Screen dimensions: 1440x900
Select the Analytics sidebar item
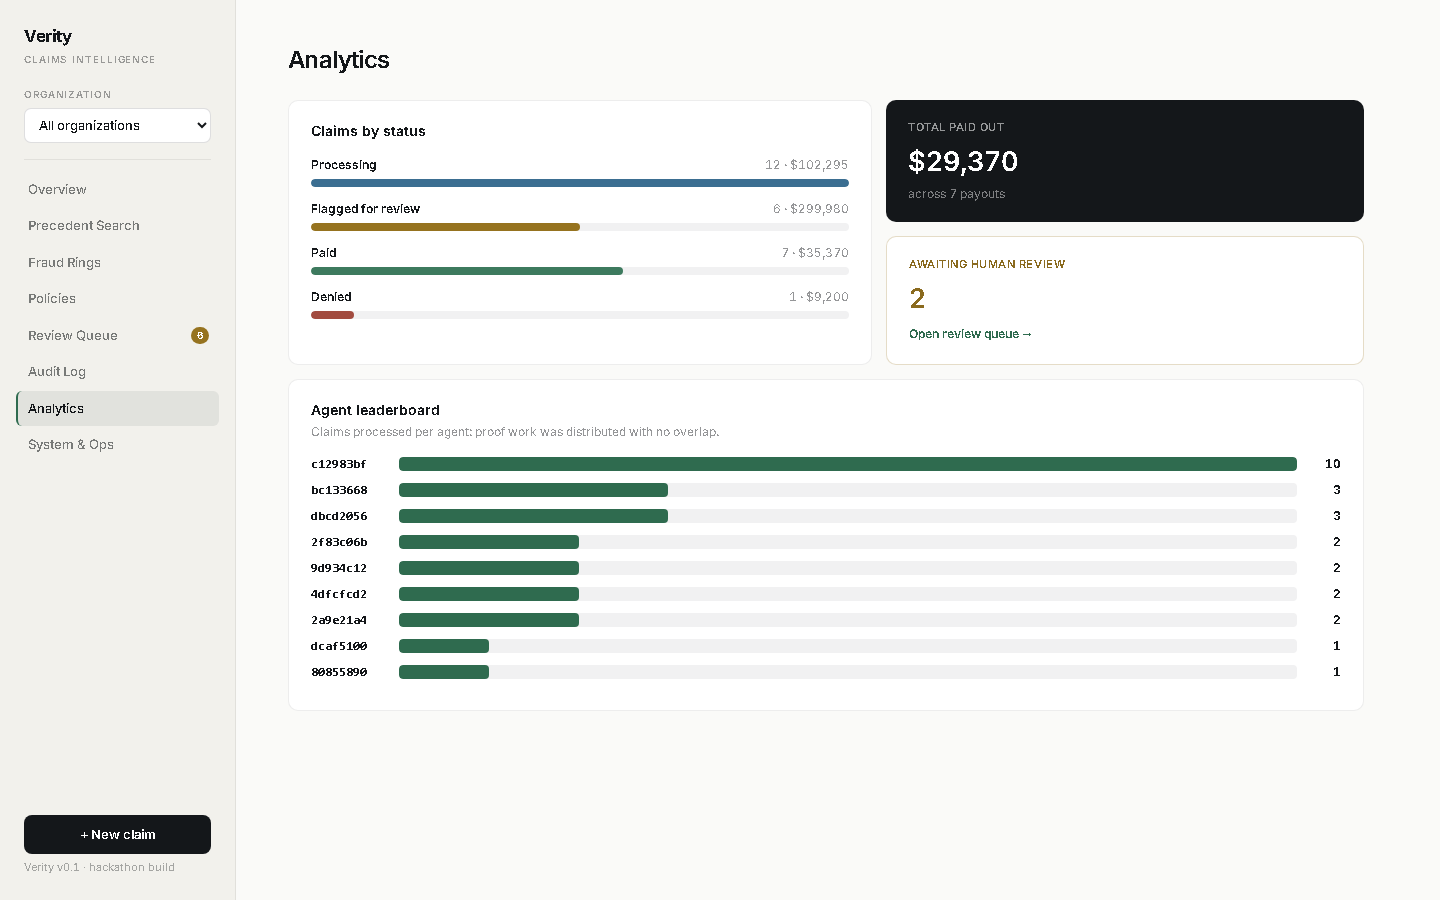tap(117, 408)
